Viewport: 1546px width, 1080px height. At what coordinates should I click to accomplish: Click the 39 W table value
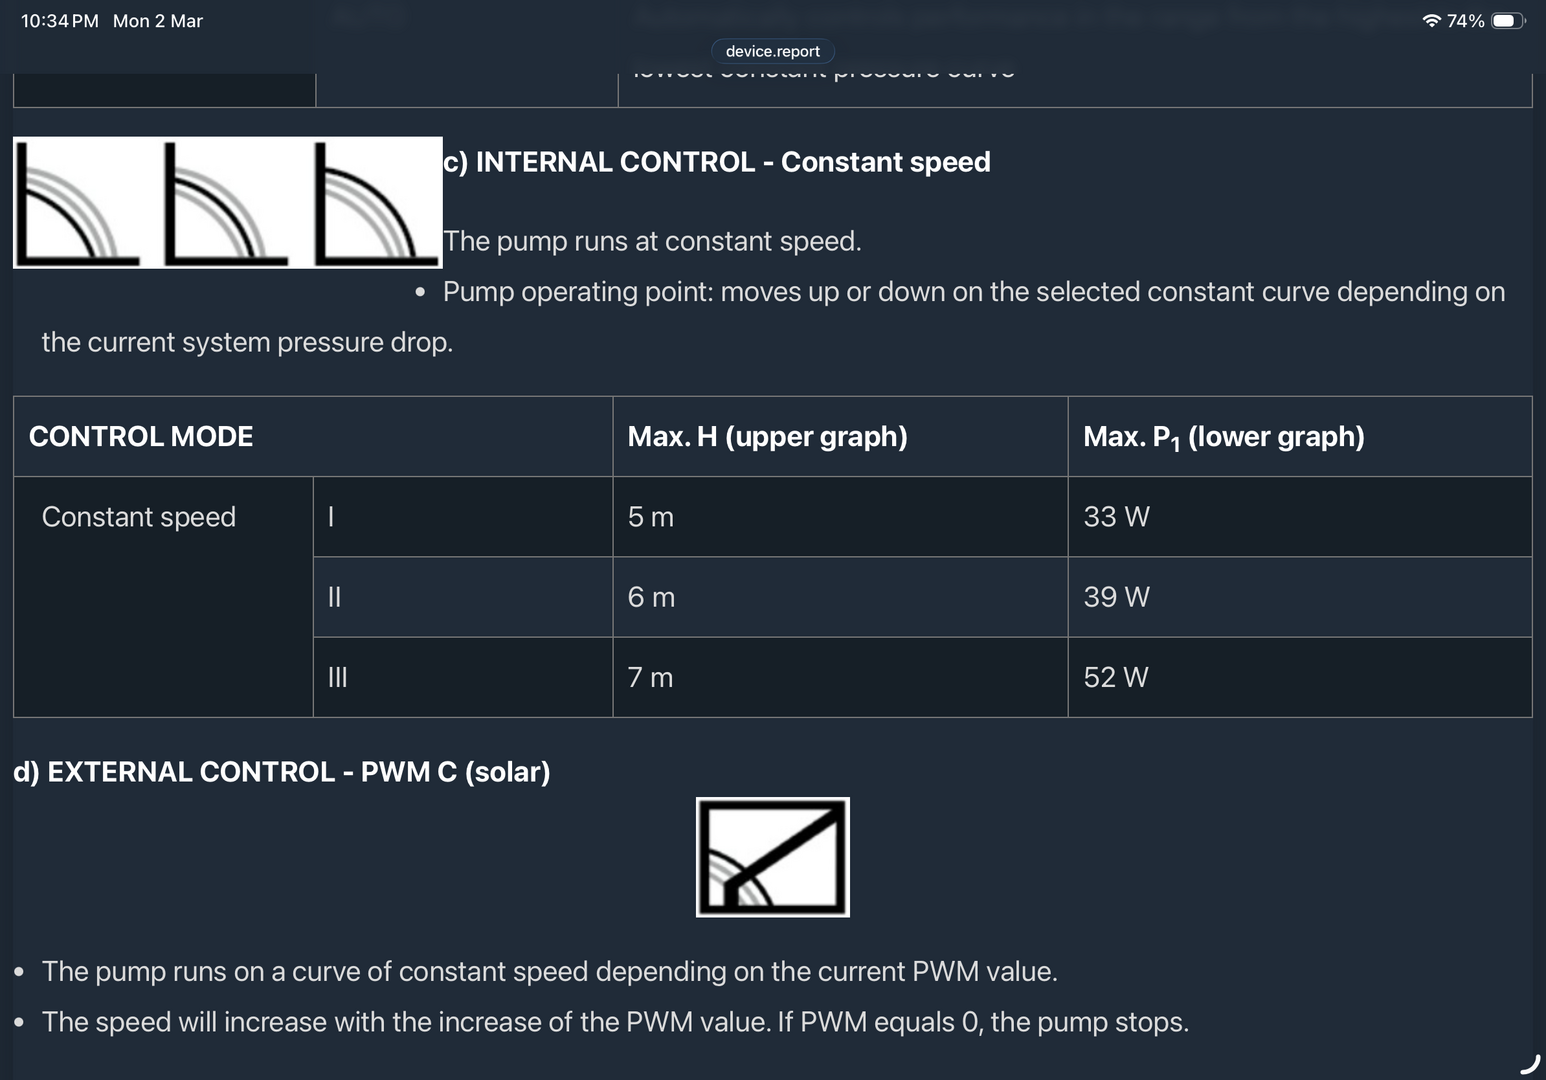click(1116, 597)
